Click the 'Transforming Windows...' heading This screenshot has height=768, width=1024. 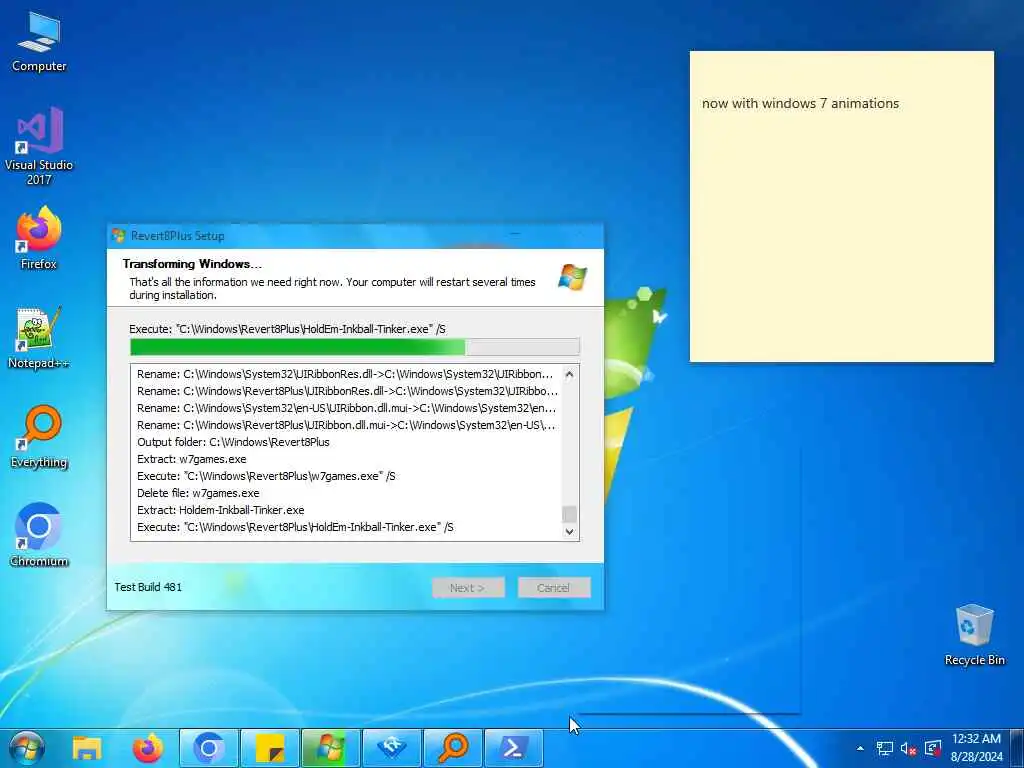(192, 264)
